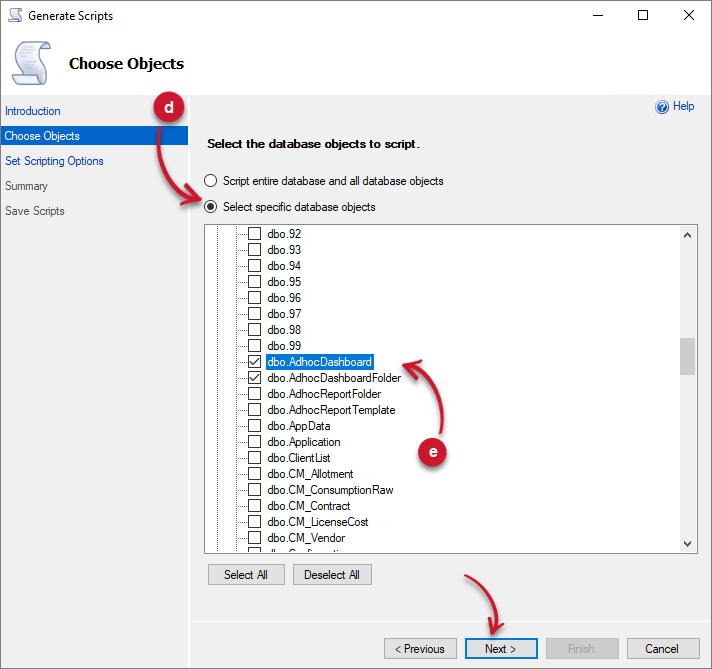Minimize the Generate Scripts window

coord(598,15)
